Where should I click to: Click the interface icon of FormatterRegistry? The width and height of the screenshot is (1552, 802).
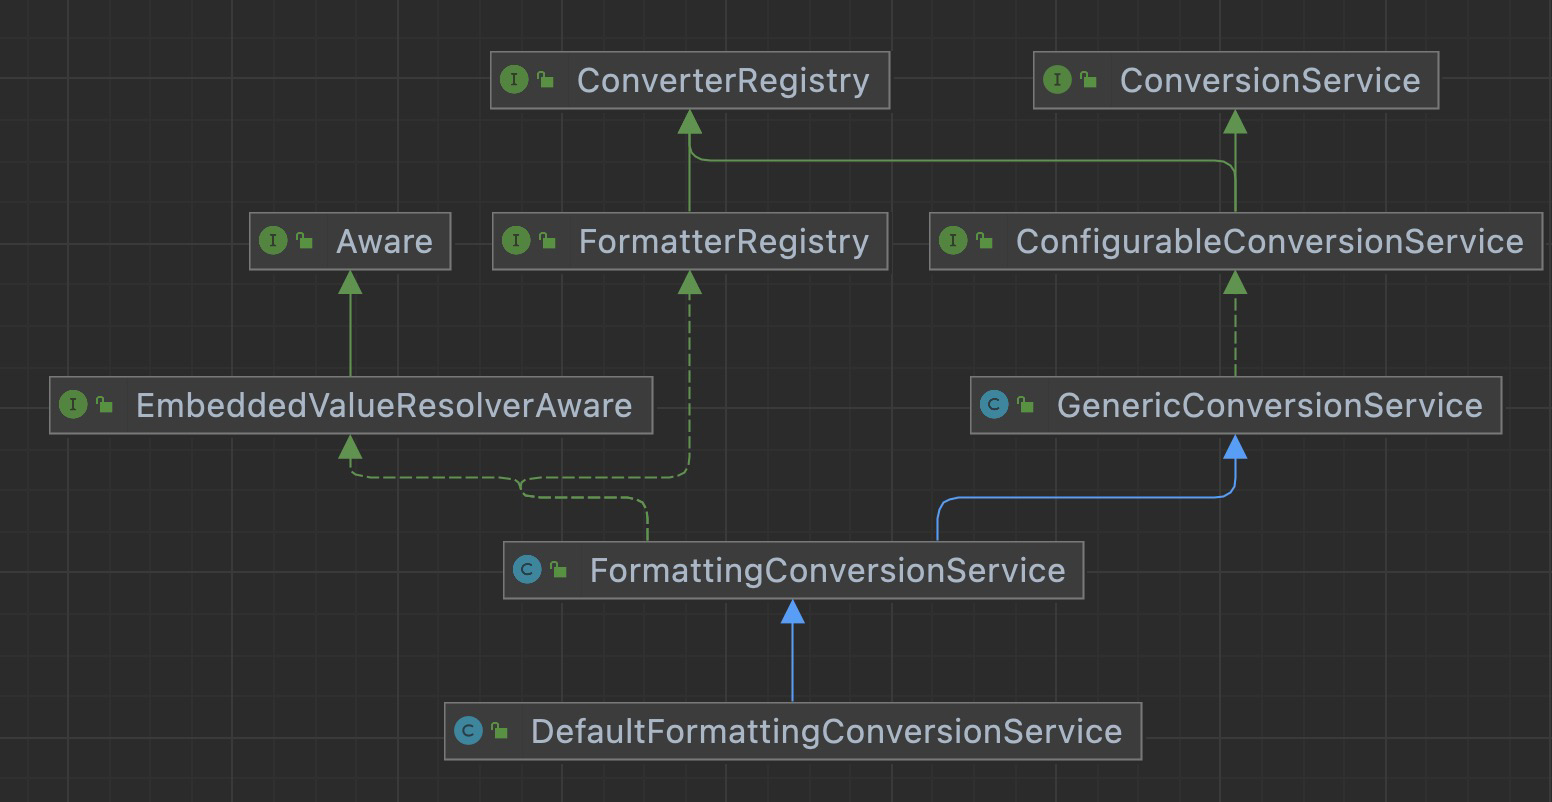pyautogui.click(x=516, y=241)
